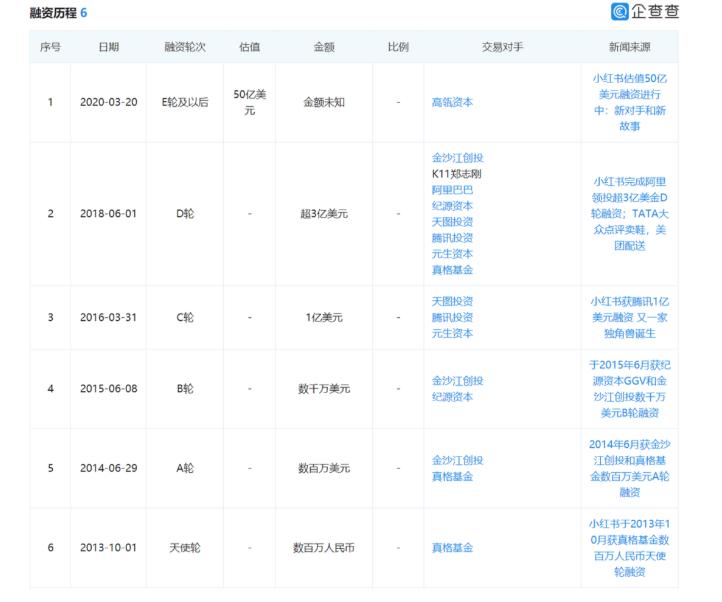Click the 阿里巴巴 investor link
722x602 pixels.
tap(452, 190)
